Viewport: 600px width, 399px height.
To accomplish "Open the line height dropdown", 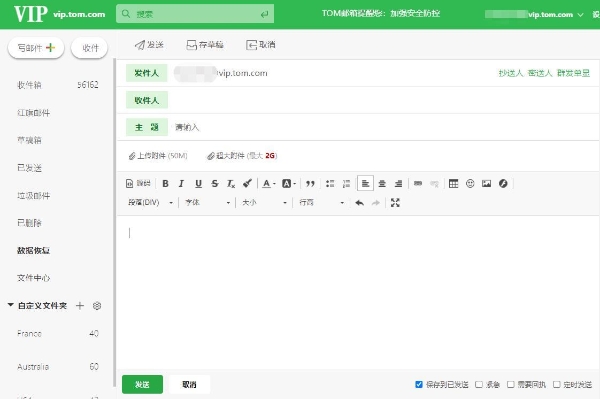I will 321,203.
